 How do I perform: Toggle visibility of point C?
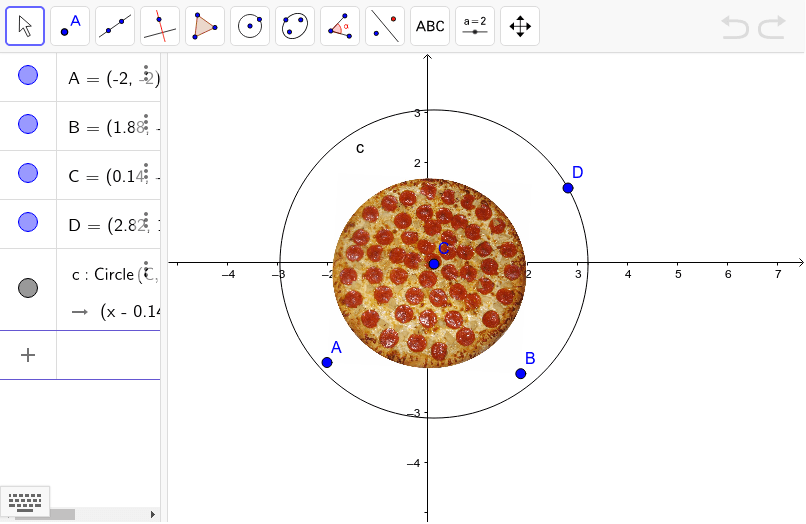pyautogui.click(x=28, y=173)
